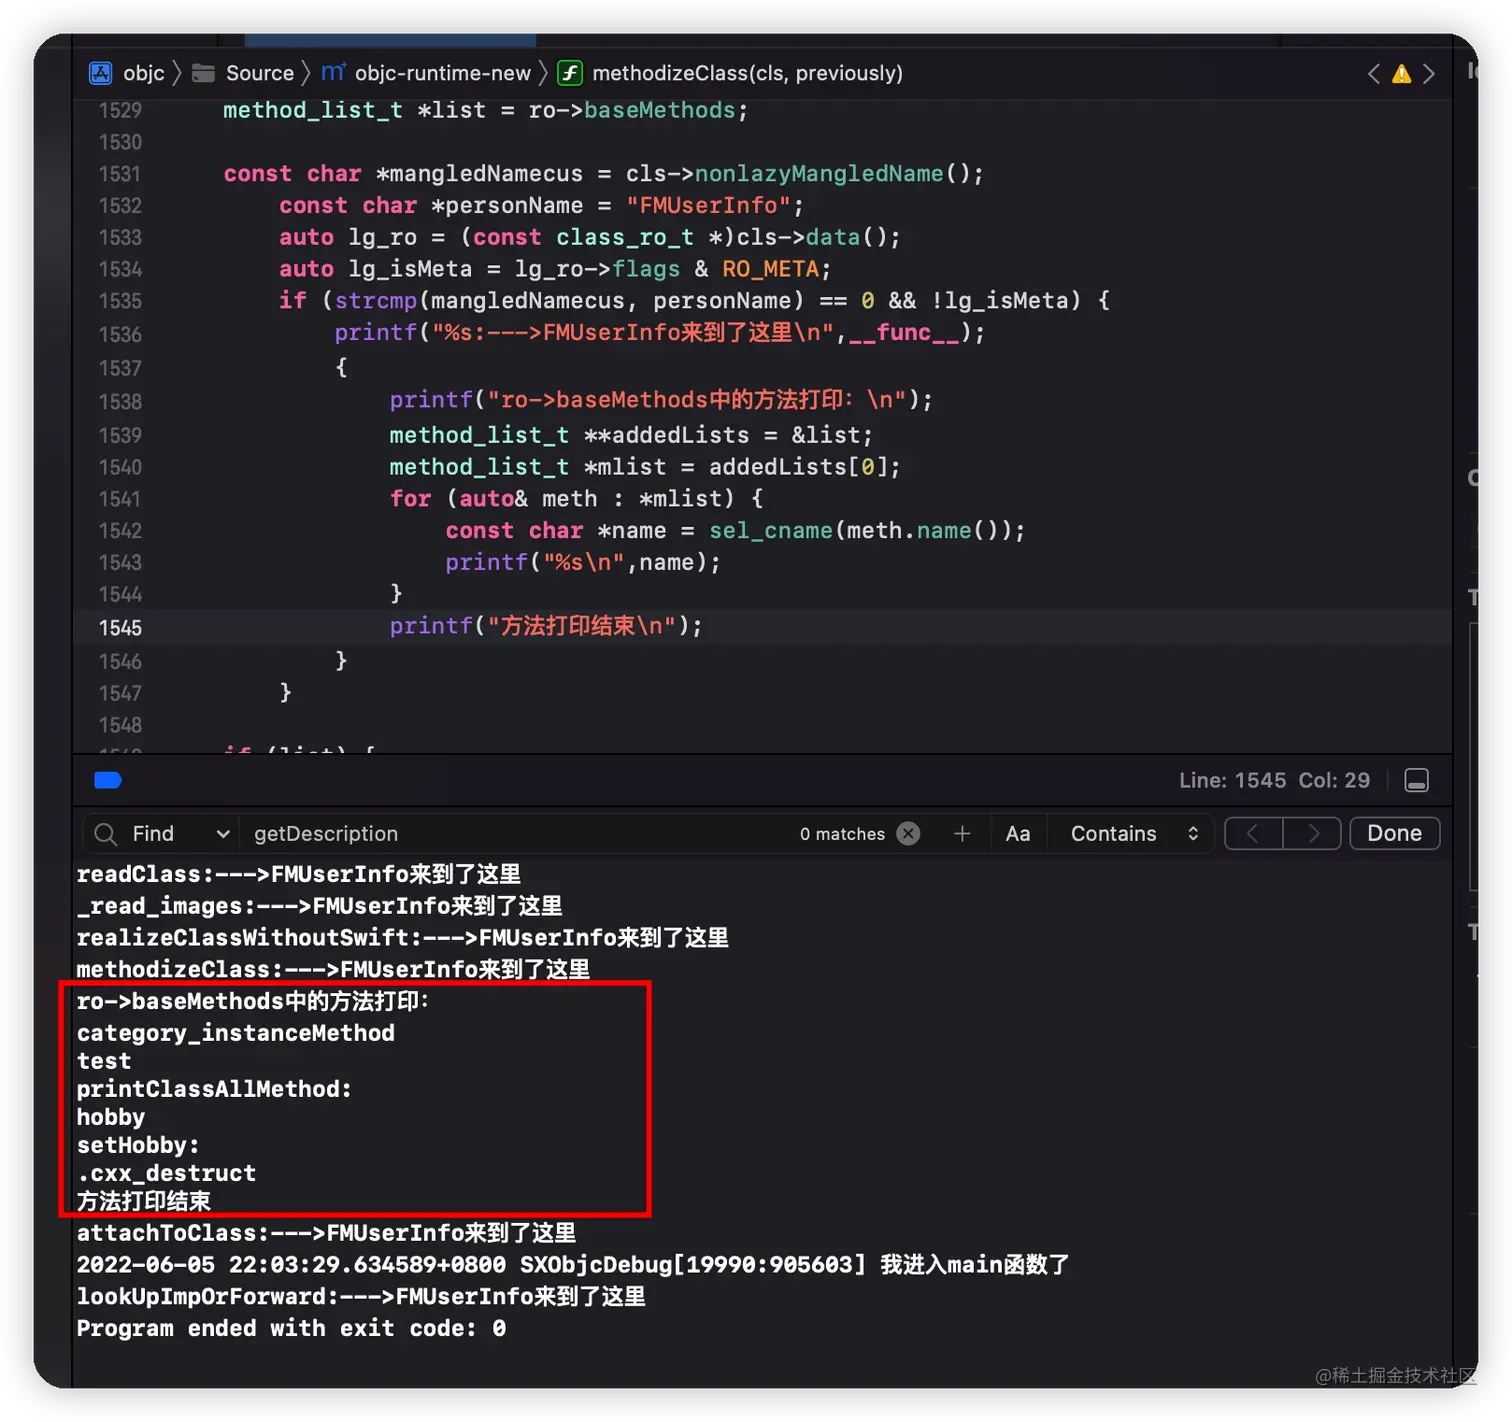Viewport: 1512px width, 1422px height.
Task: Click line number 1545 in gutter
Action: [120, 628]
